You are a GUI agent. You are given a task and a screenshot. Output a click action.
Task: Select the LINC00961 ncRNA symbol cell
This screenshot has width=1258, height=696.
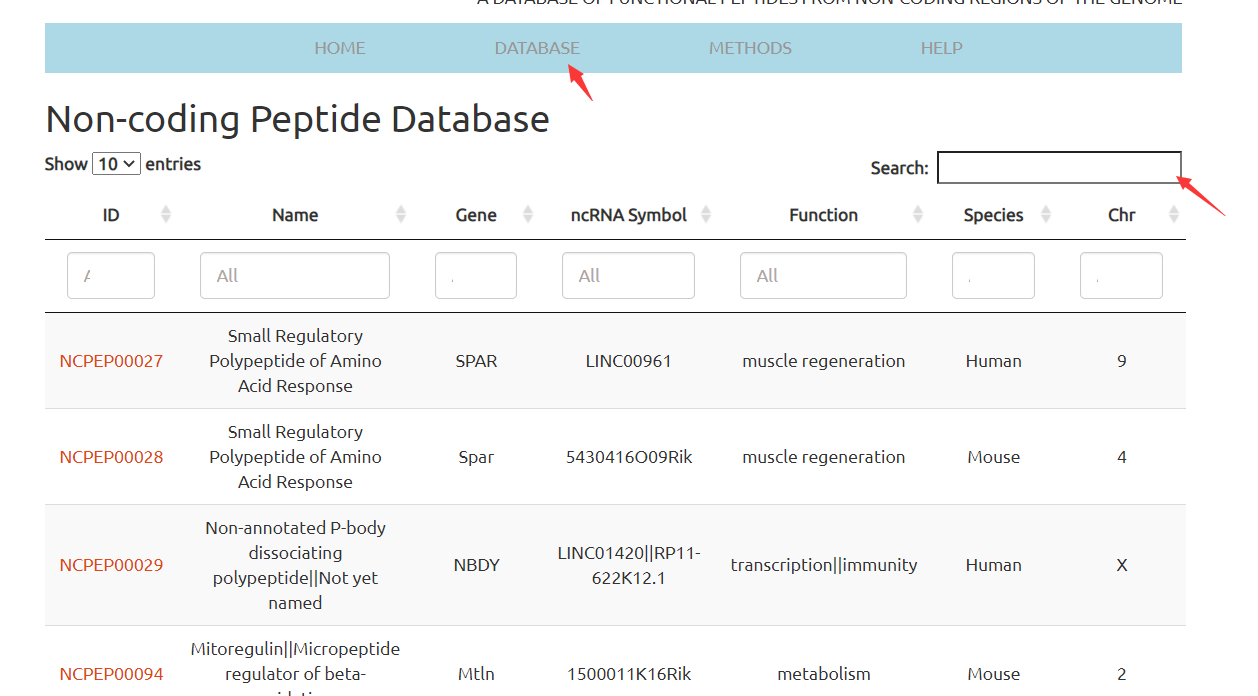[x=628, y=361]
